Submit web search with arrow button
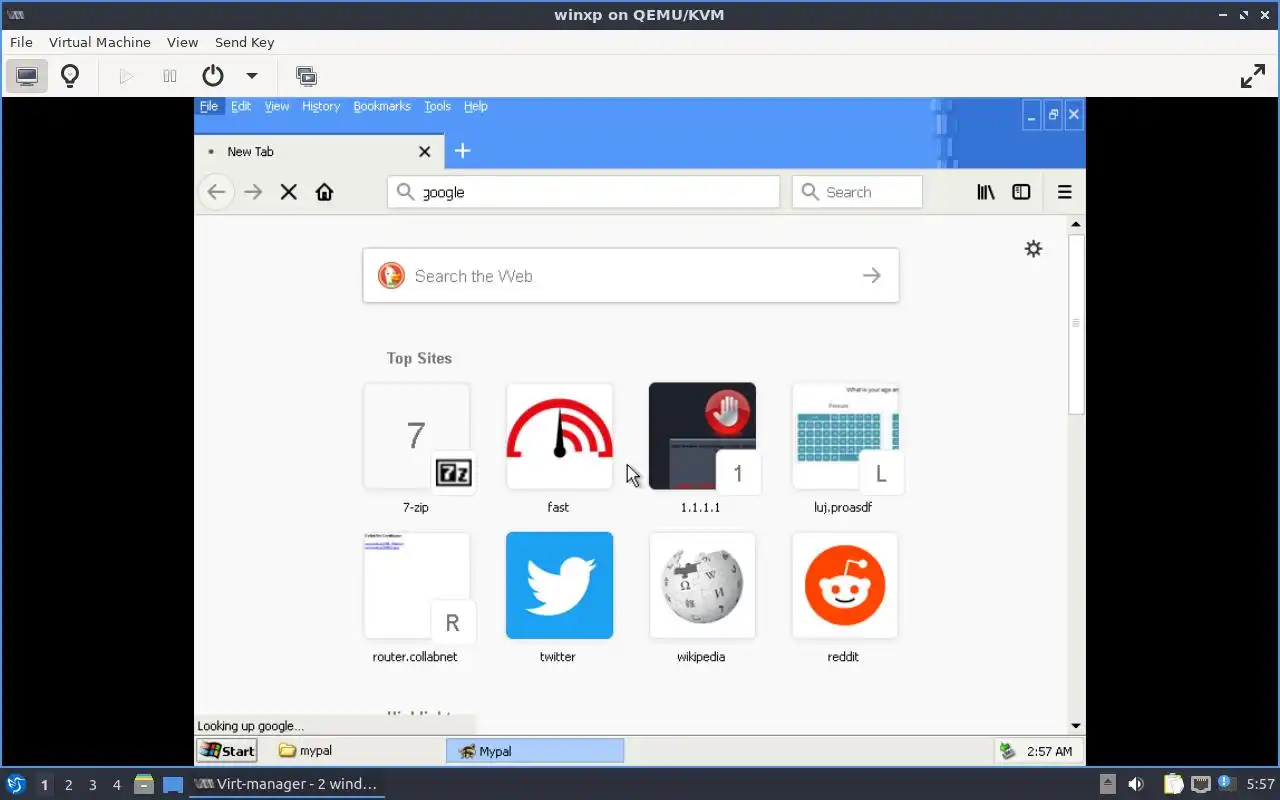This screenshot has height=800, width=1280. (x=872, y=275)
